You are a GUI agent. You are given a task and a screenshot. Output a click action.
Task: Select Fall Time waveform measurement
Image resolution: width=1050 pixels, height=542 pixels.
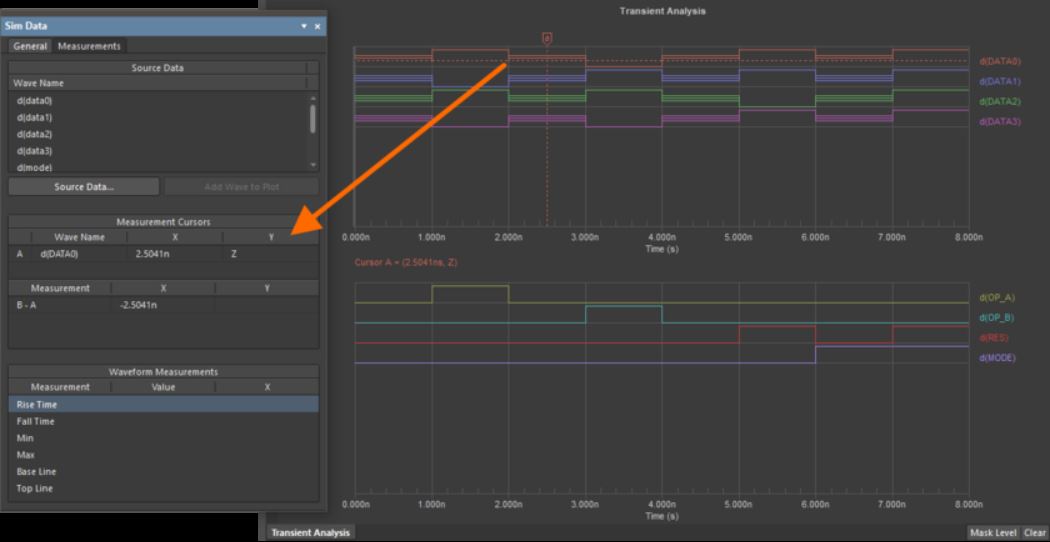click(x=163, y=421)
